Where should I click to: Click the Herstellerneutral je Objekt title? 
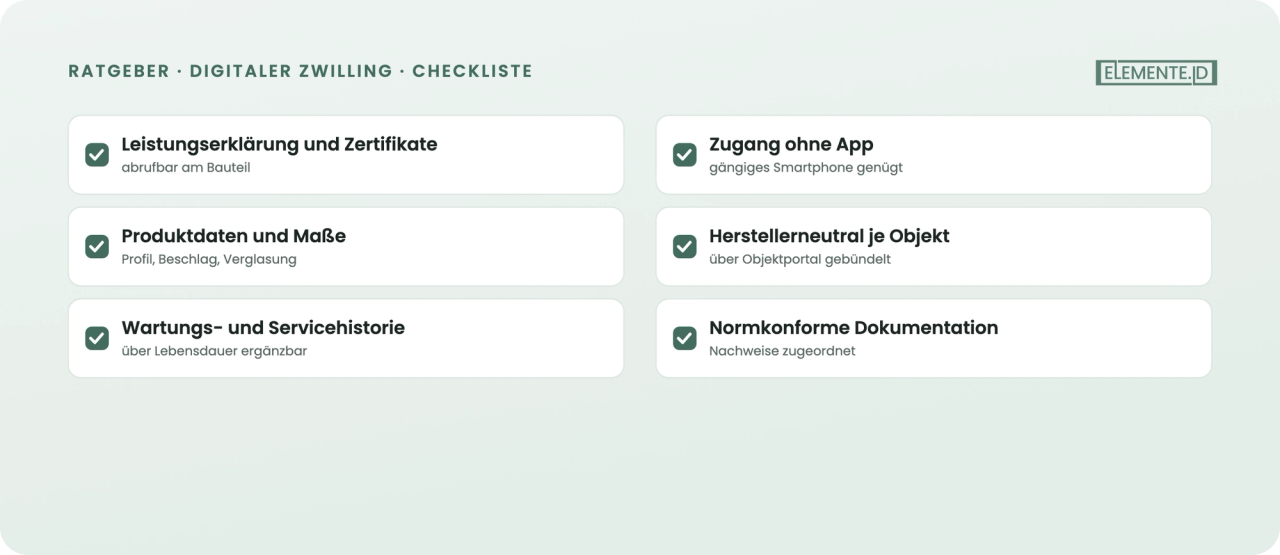click(829, 236)
